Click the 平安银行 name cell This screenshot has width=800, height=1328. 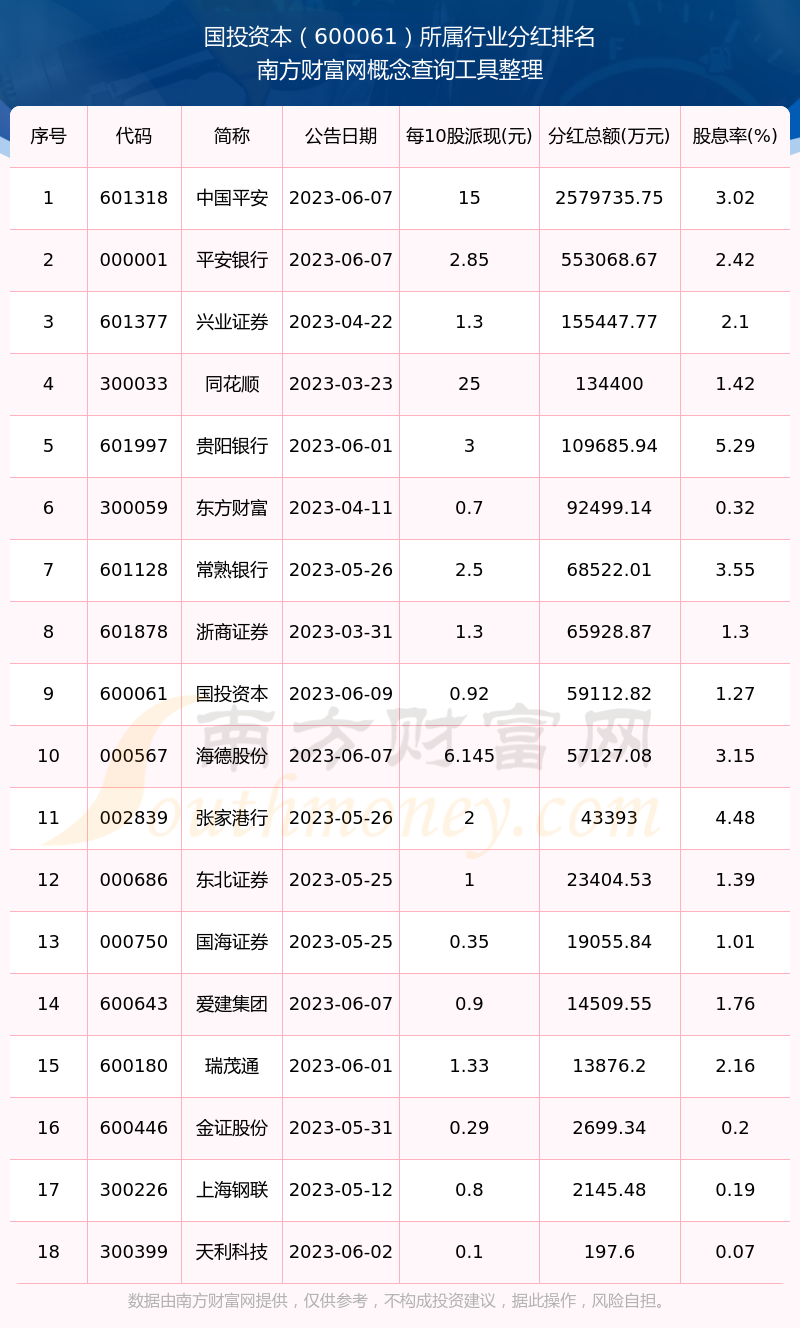[232, 260]
